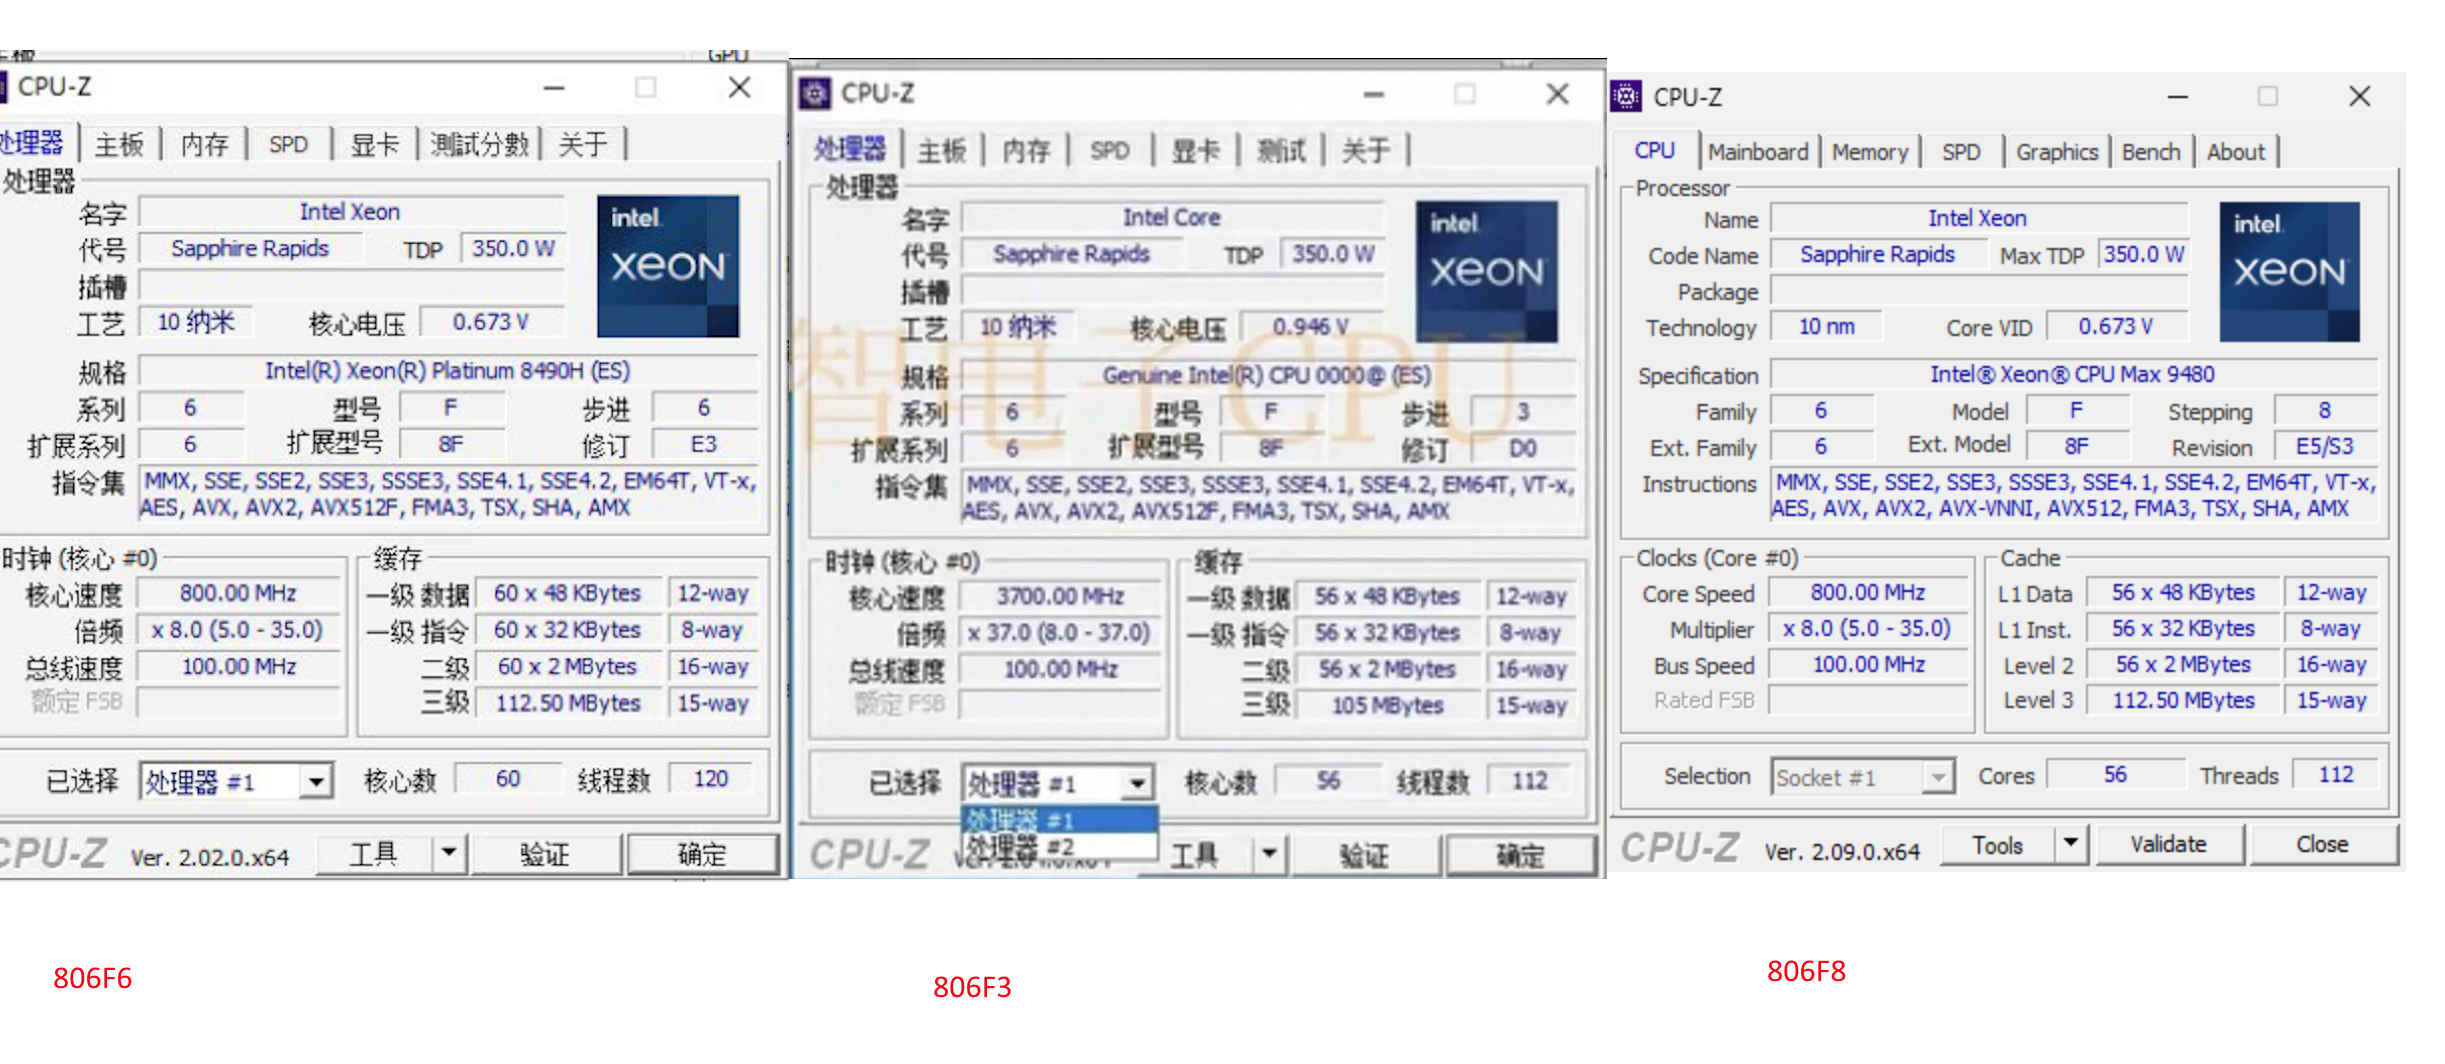Open the 测試分數 tab
2445x1064 pixels.
pos(480,145)
